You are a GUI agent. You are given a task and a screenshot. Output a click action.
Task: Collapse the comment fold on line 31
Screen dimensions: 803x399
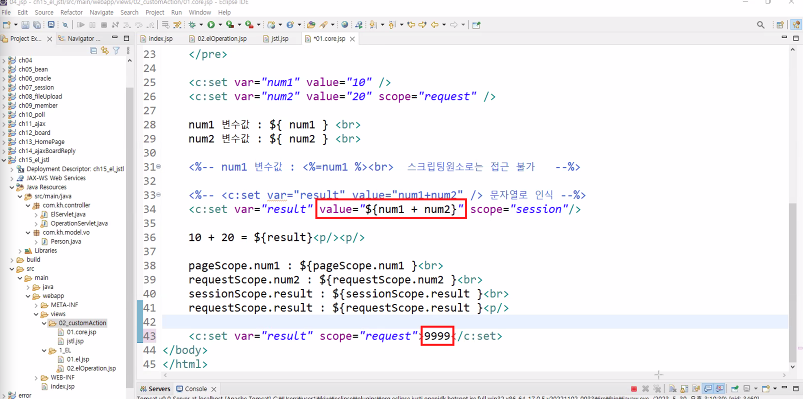click(158, 167)
